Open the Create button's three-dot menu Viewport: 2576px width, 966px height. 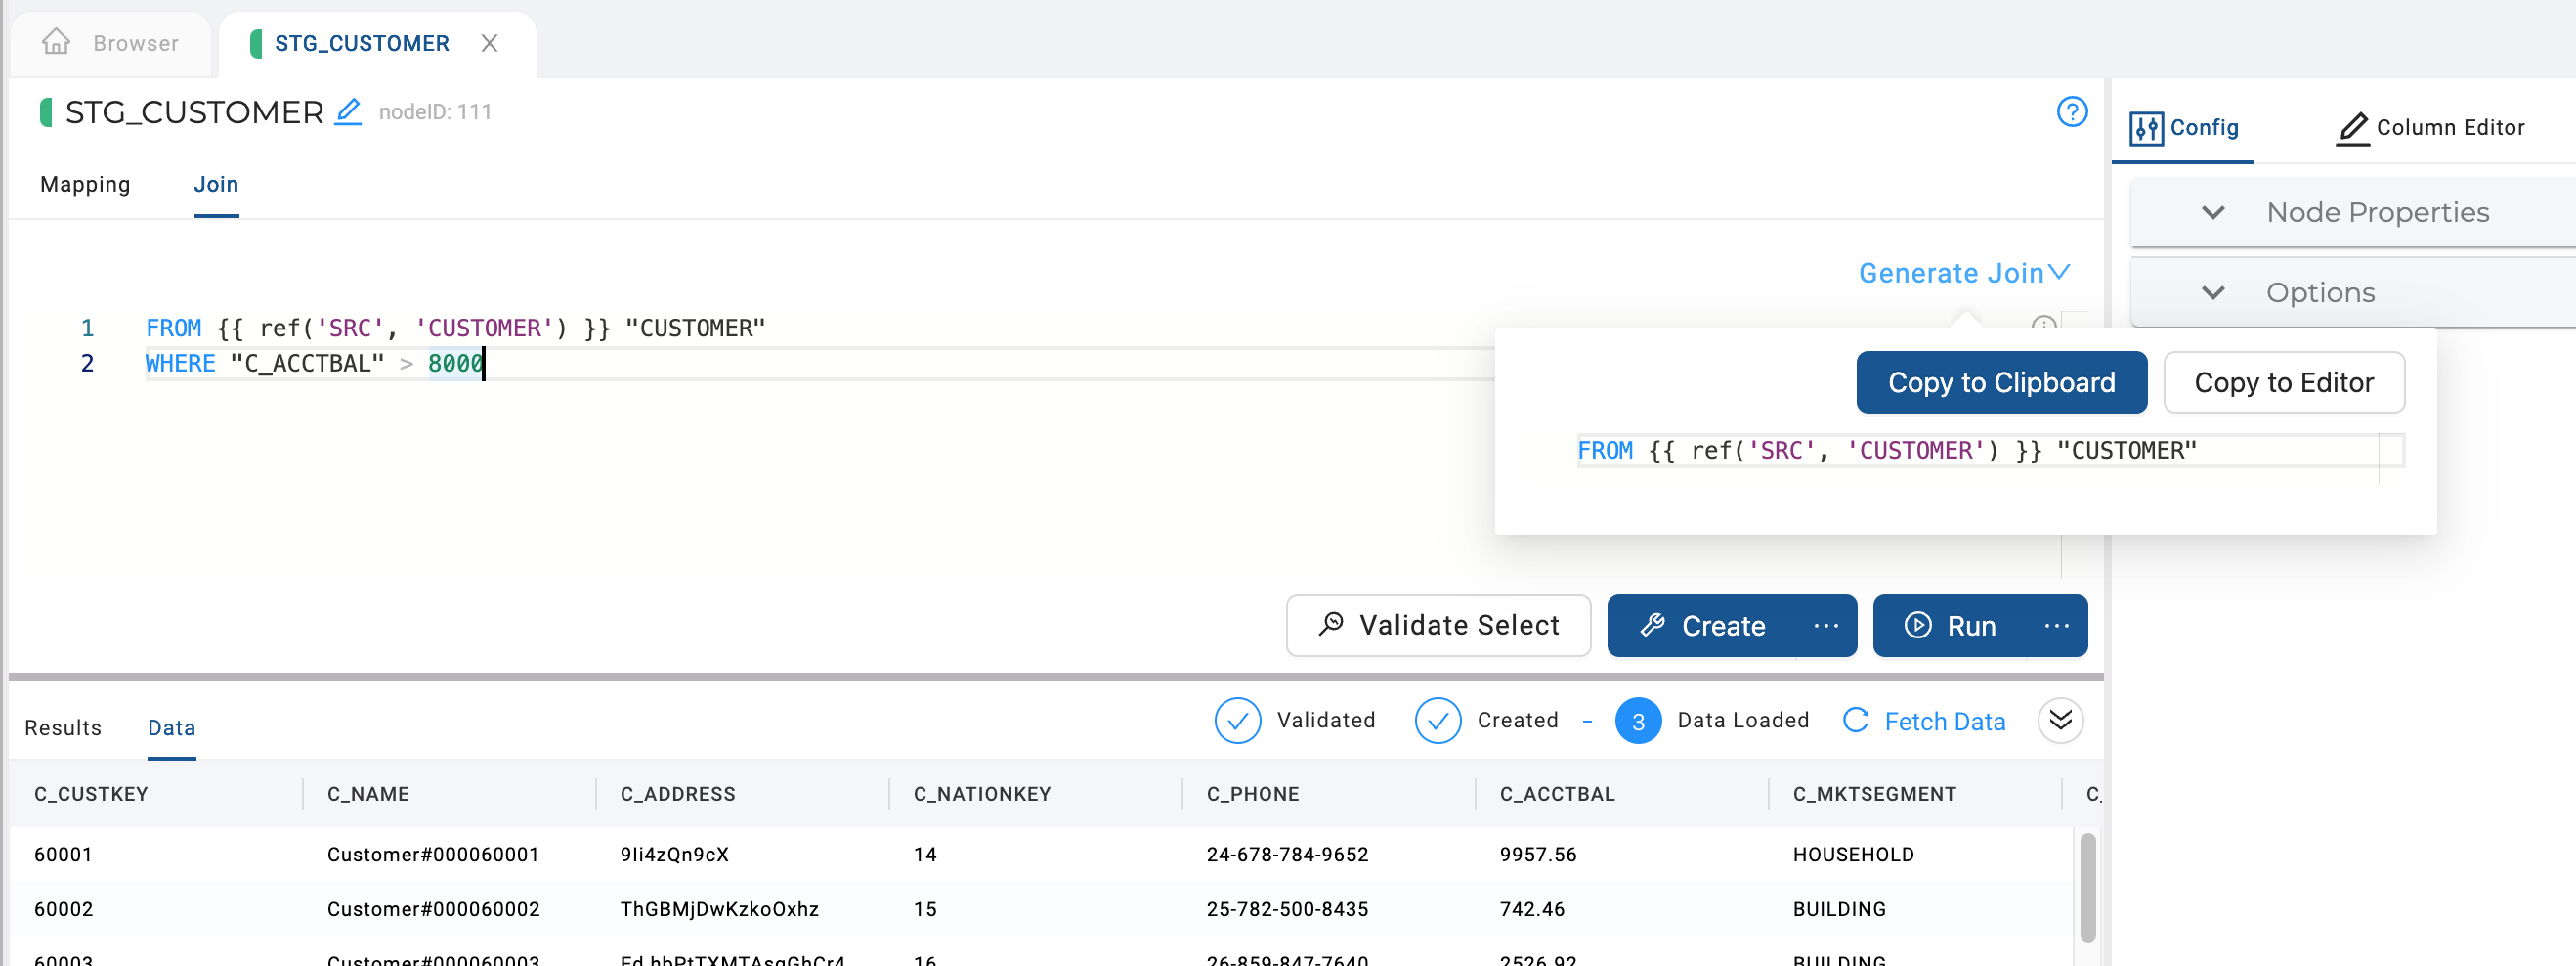point(1826,626)
